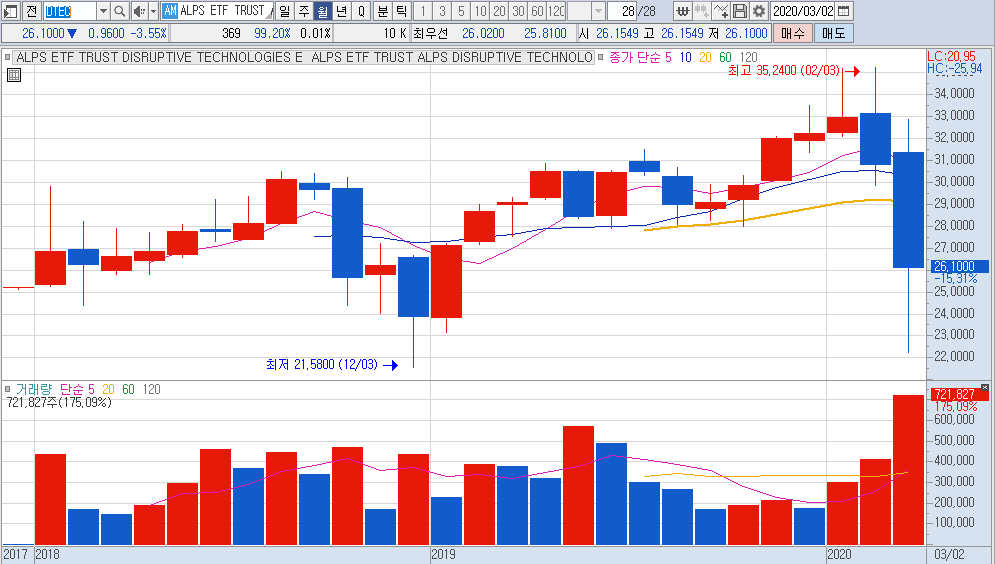The width and height of the screenshot is (995, 564).
Task: Open the stock search magnifier
Action: point(120,11)
